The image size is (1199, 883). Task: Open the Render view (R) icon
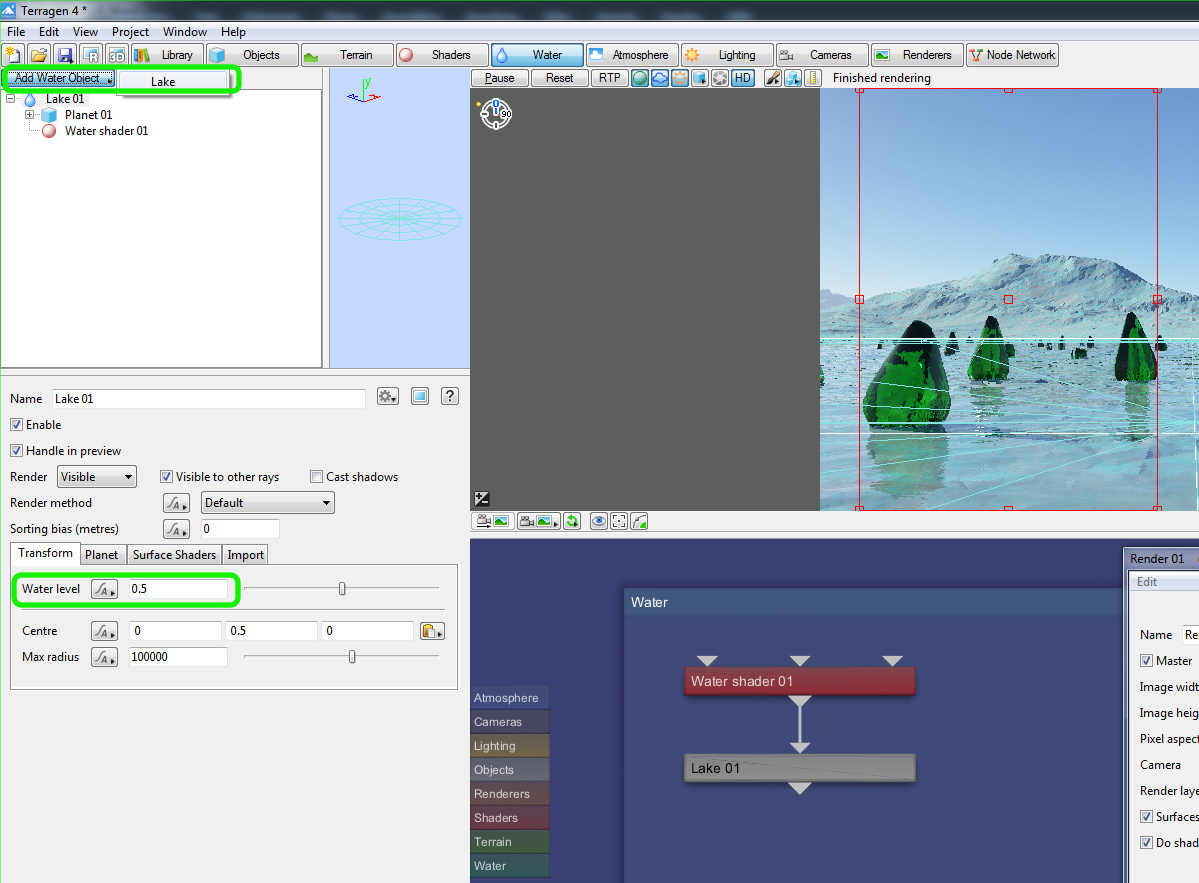pyautogui.click(x=91, y=55)
